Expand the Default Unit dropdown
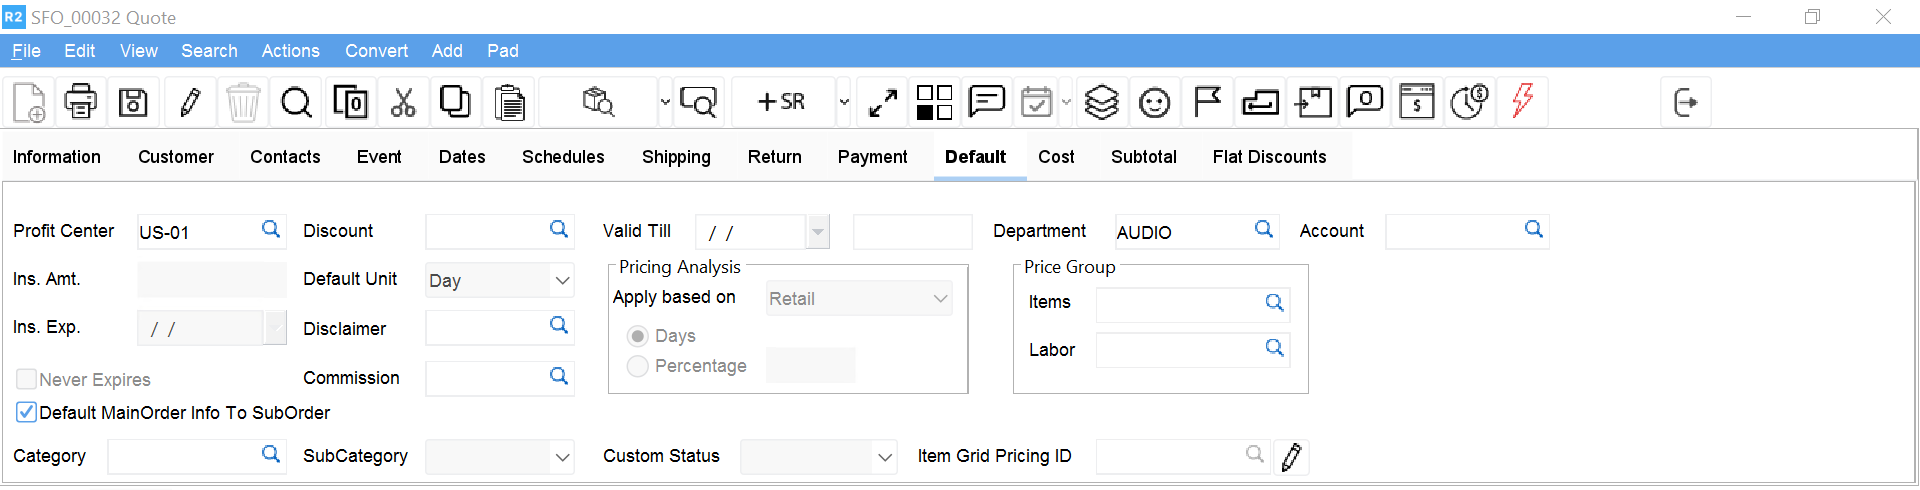This screenshot has height=490, width=1920. pos(562,281)
